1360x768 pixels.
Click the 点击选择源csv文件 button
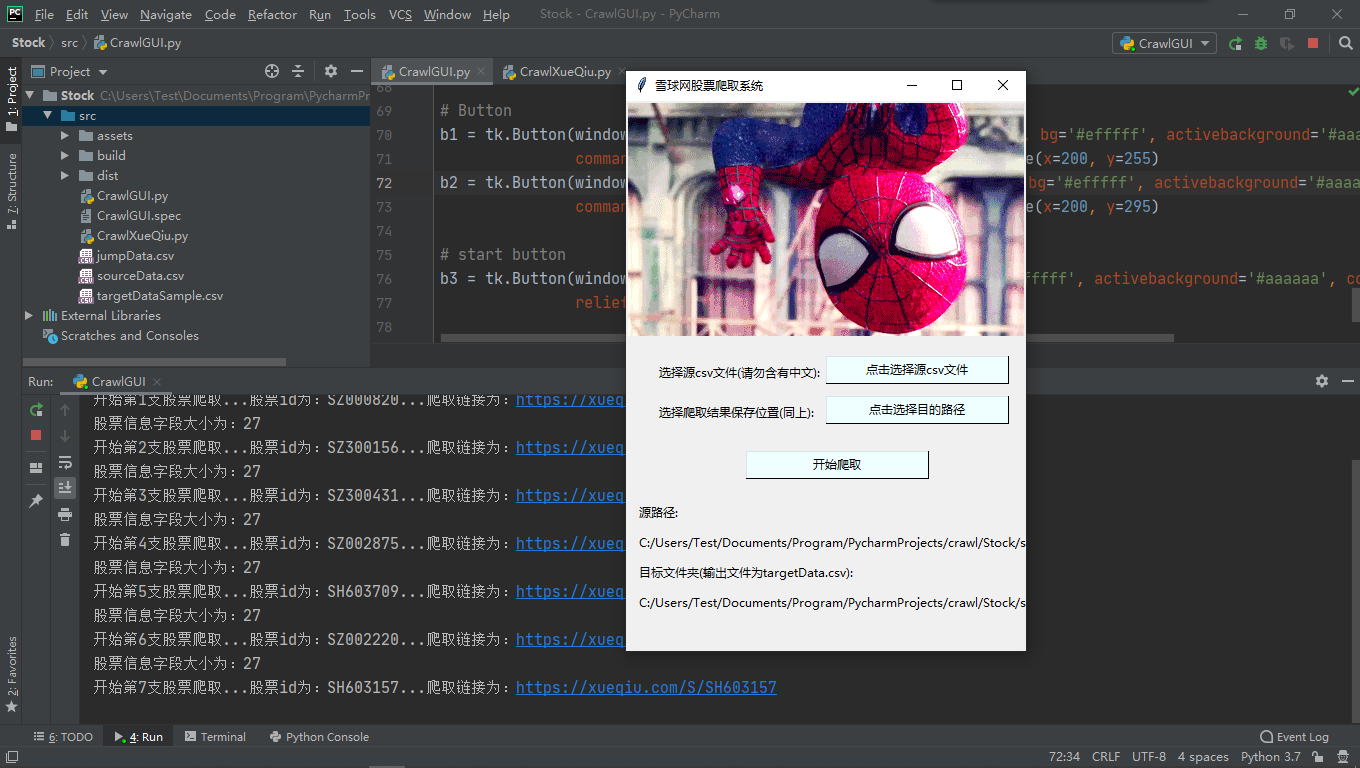click(917, 370)
